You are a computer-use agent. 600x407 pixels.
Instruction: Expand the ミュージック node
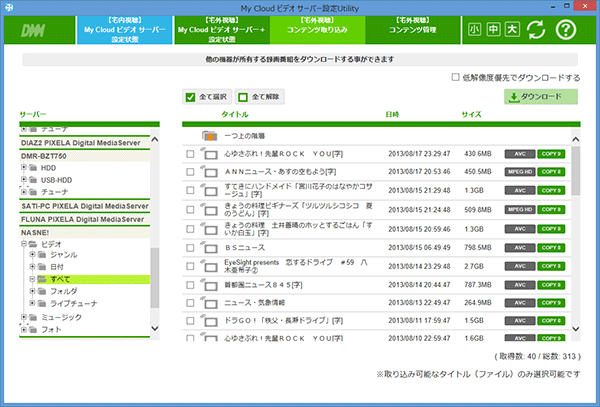pyautogui.click(x=24, y=317)
